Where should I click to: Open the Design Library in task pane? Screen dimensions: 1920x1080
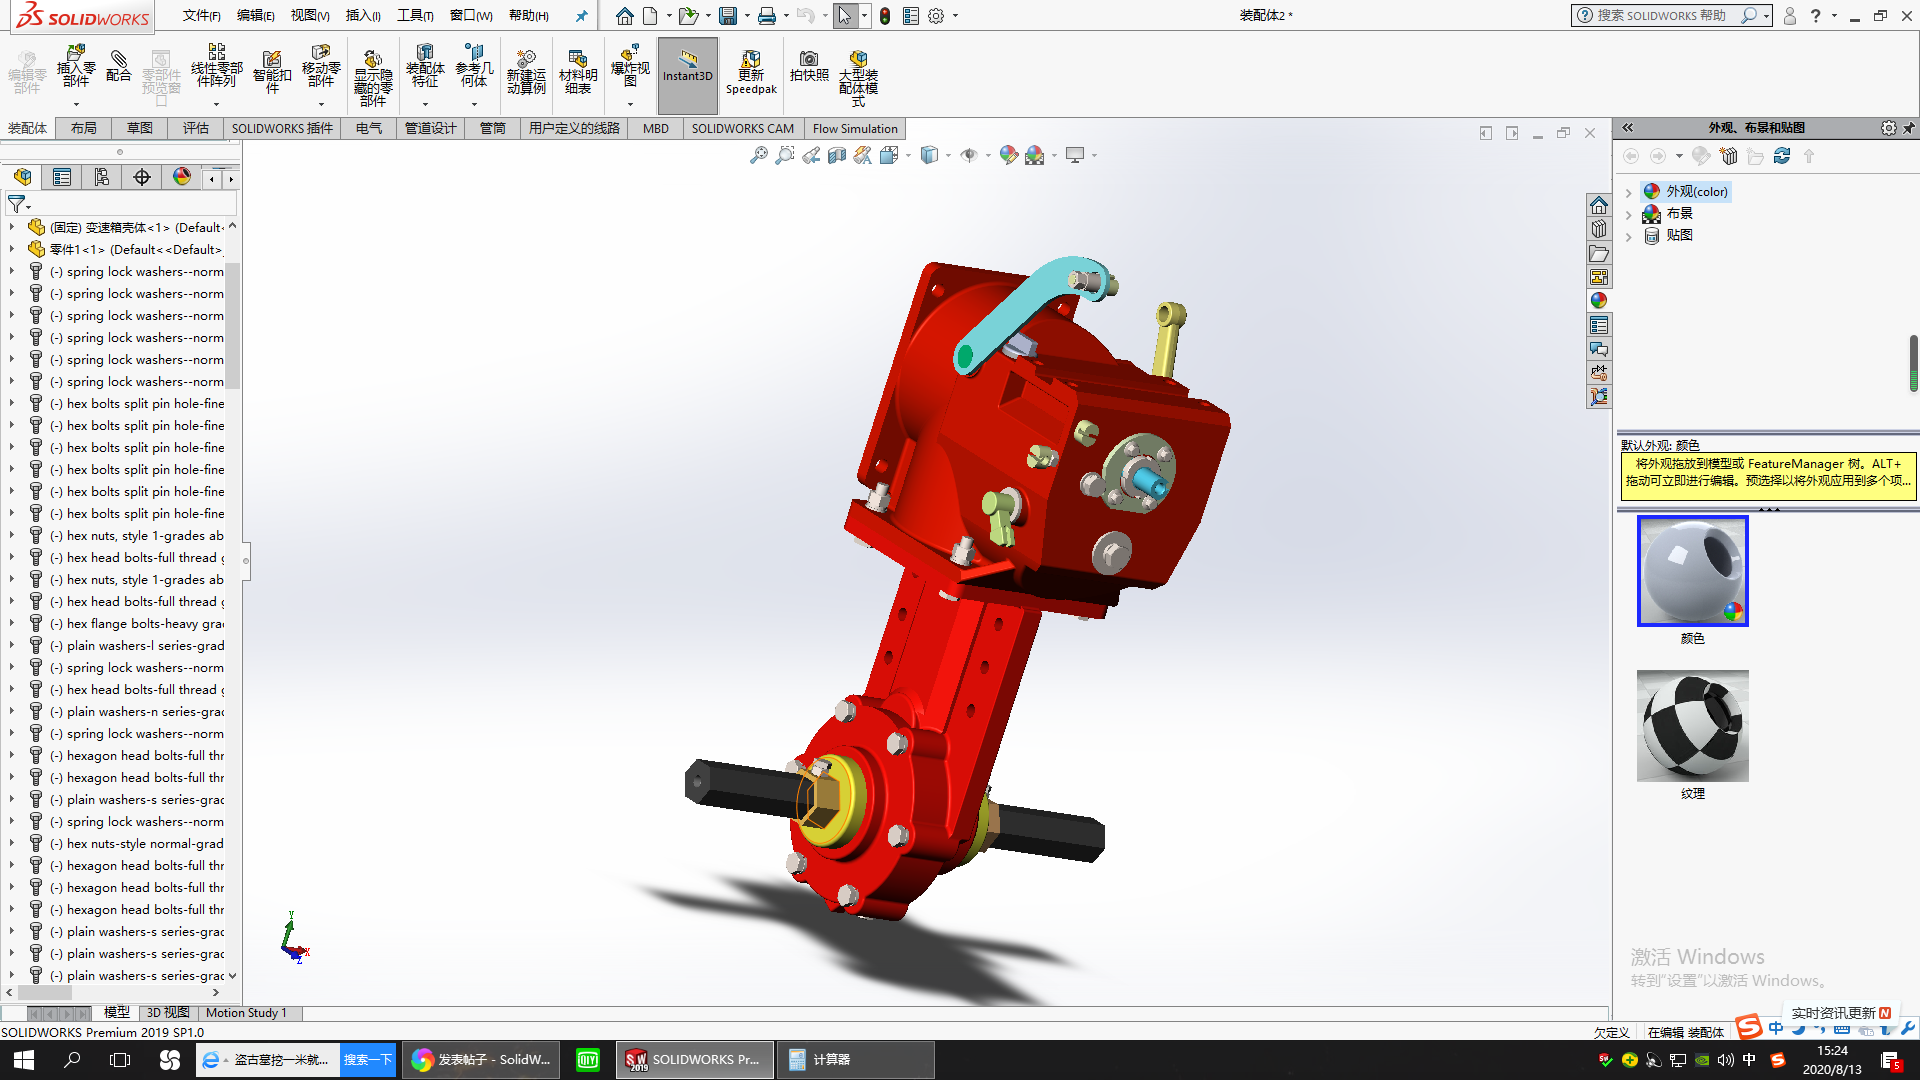(x=1599, y=229)
